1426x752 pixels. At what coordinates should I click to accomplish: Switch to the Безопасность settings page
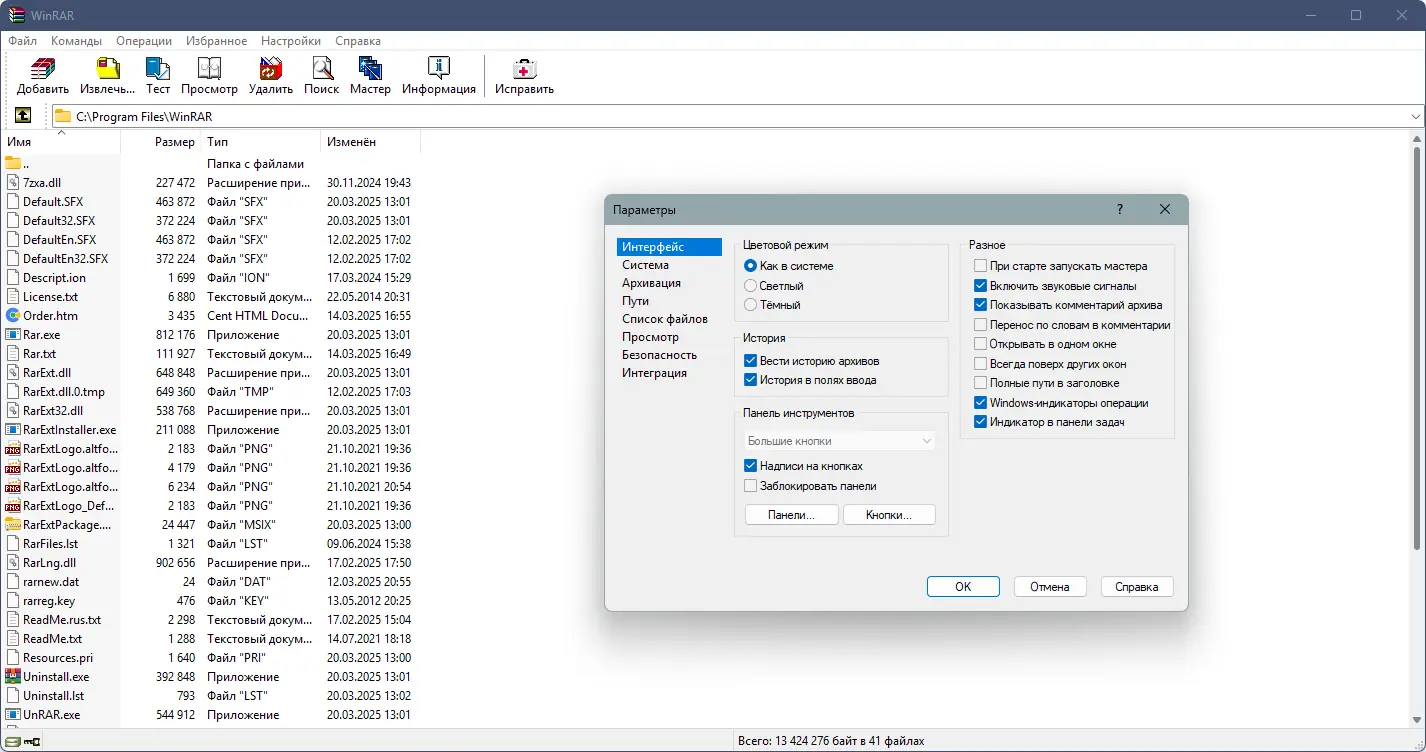[669, 355]
